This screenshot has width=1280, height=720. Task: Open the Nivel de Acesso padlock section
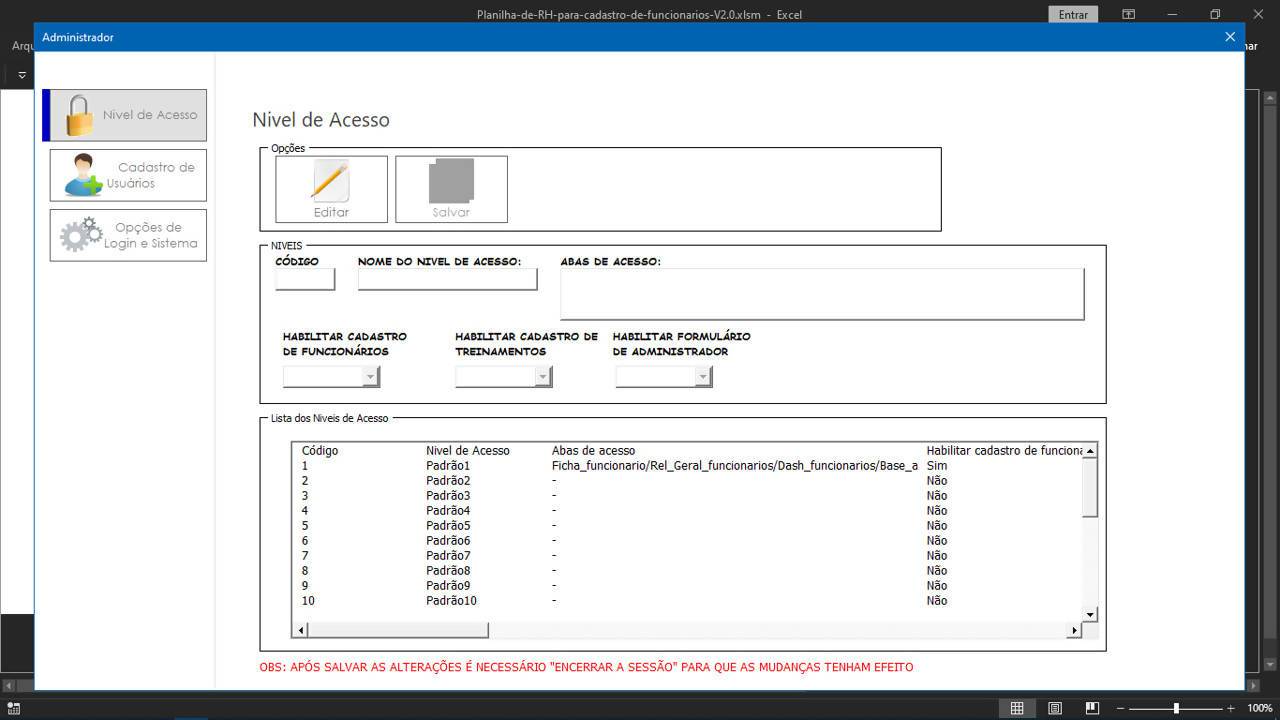125,115
